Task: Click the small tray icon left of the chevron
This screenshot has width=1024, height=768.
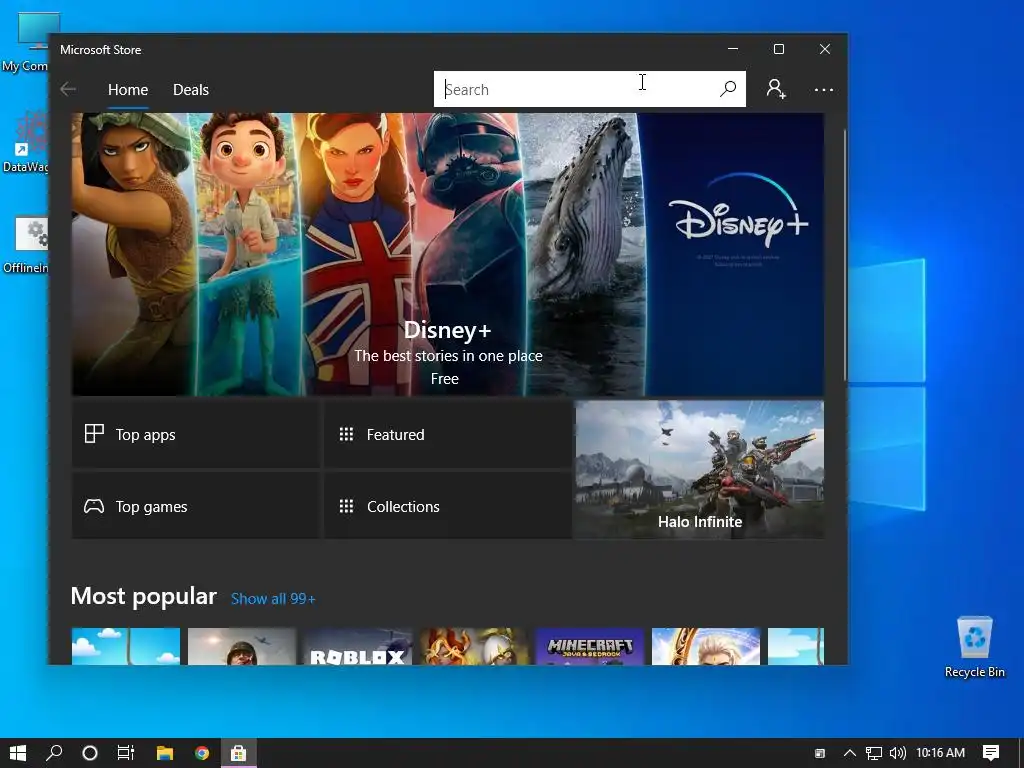Action: coord(820,753)
